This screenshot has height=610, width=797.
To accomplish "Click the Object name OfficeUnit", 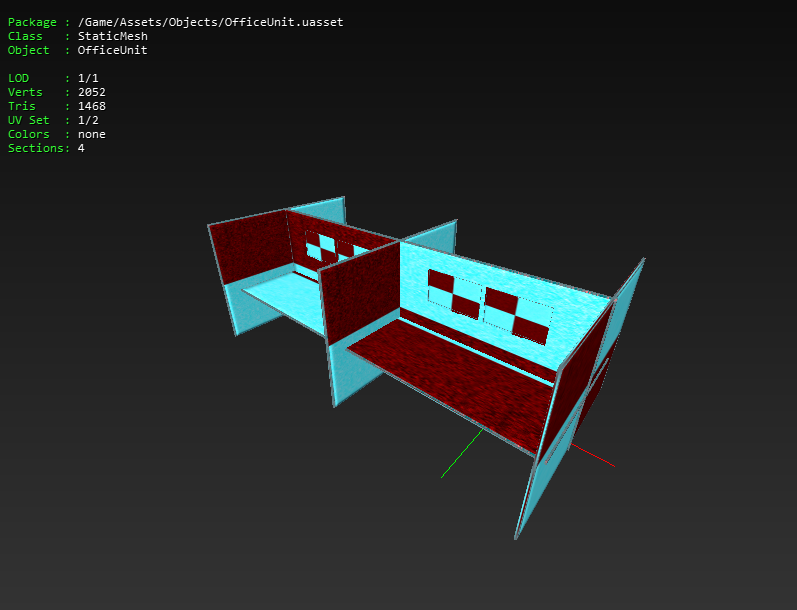I will 112,50.
